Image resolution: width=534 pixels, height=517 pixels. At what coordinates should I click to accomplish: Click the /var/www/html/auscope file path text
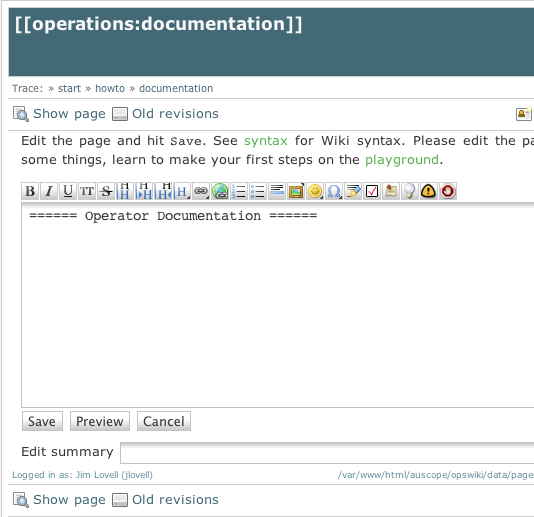pyautogui.click(x=436, y=475)
